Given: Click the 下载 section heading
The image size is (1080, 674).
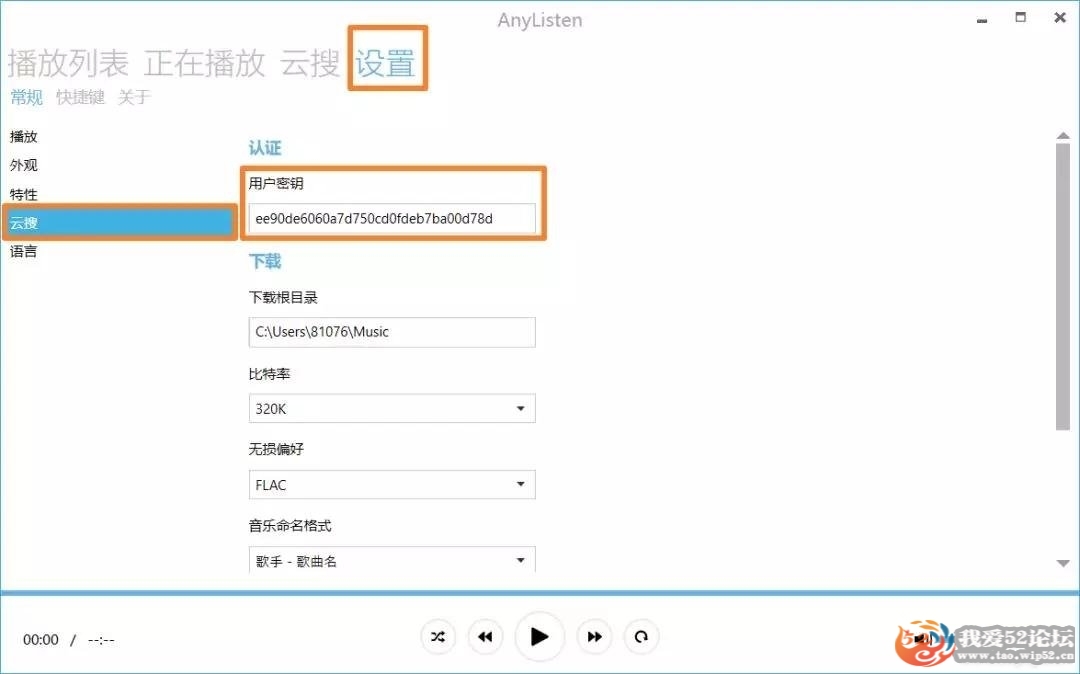Looking at the screenshot, I should pyautogui.click(x=265, y=262).
